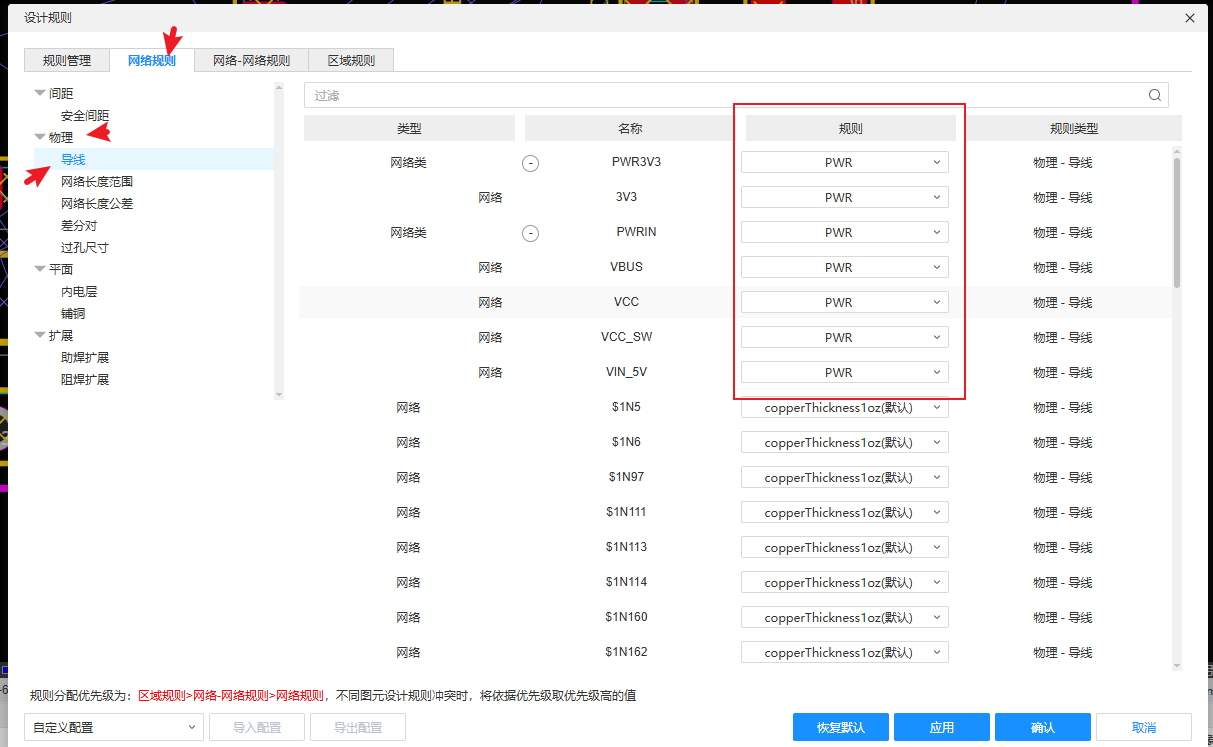Click the VIN_5V net name cell

pyautogui.click(x=626, y=372)
